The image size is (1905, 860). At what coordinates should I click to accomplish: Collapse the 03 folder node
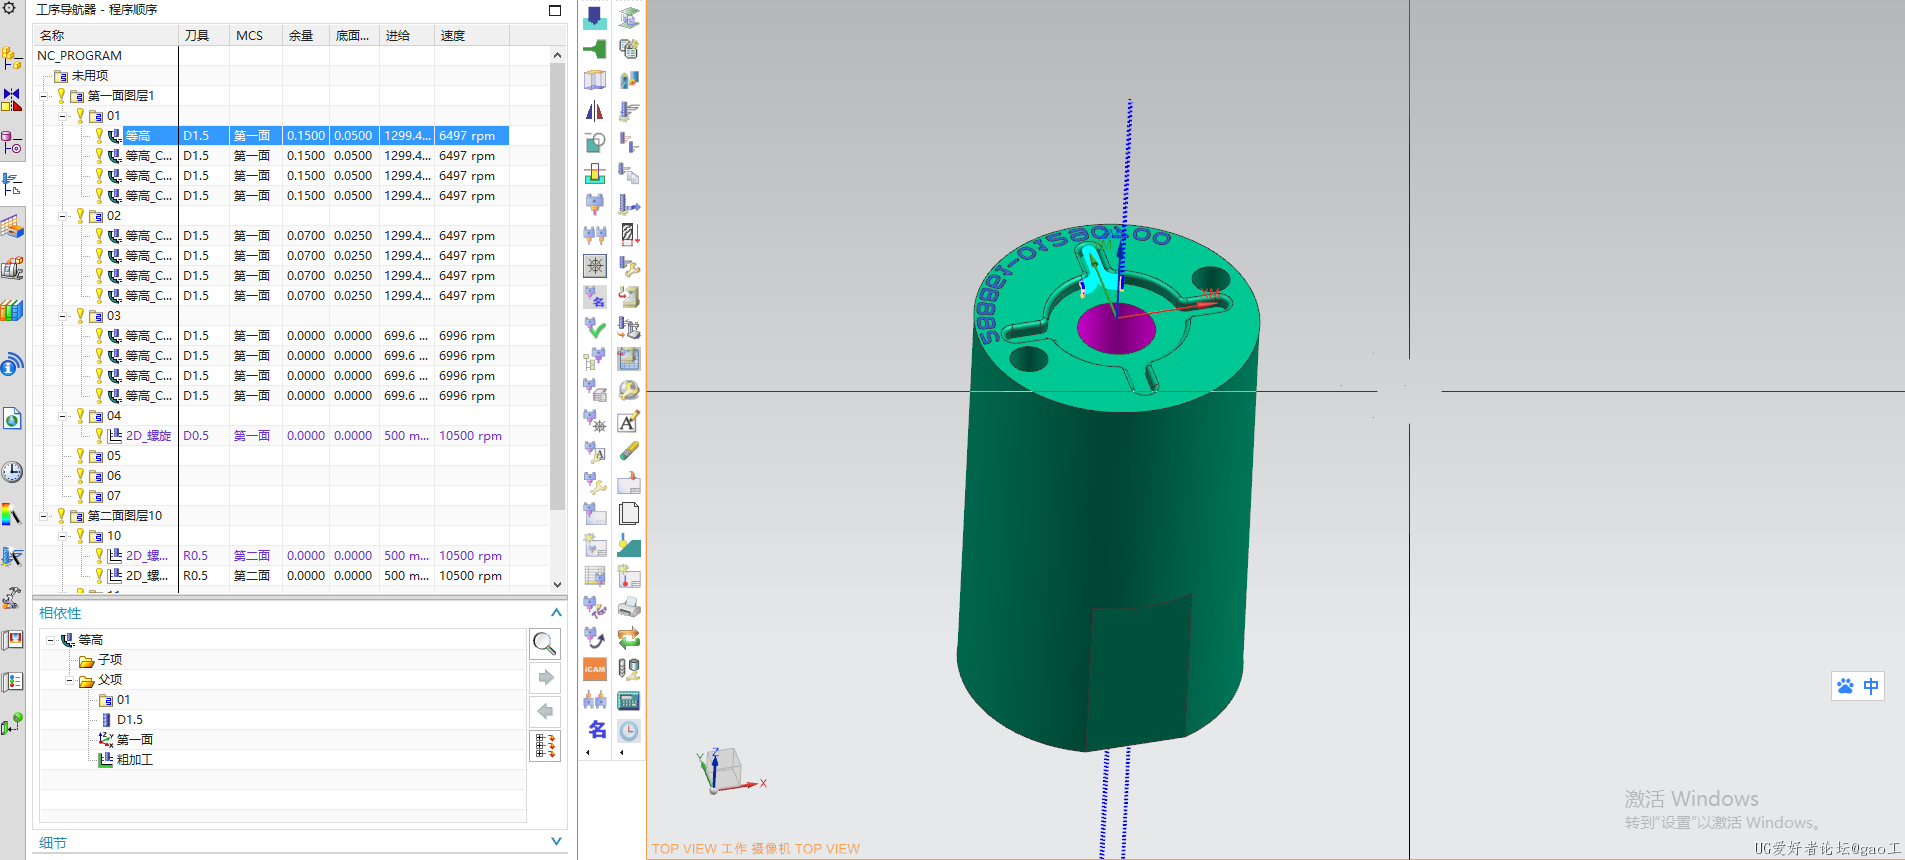(63, 316)
